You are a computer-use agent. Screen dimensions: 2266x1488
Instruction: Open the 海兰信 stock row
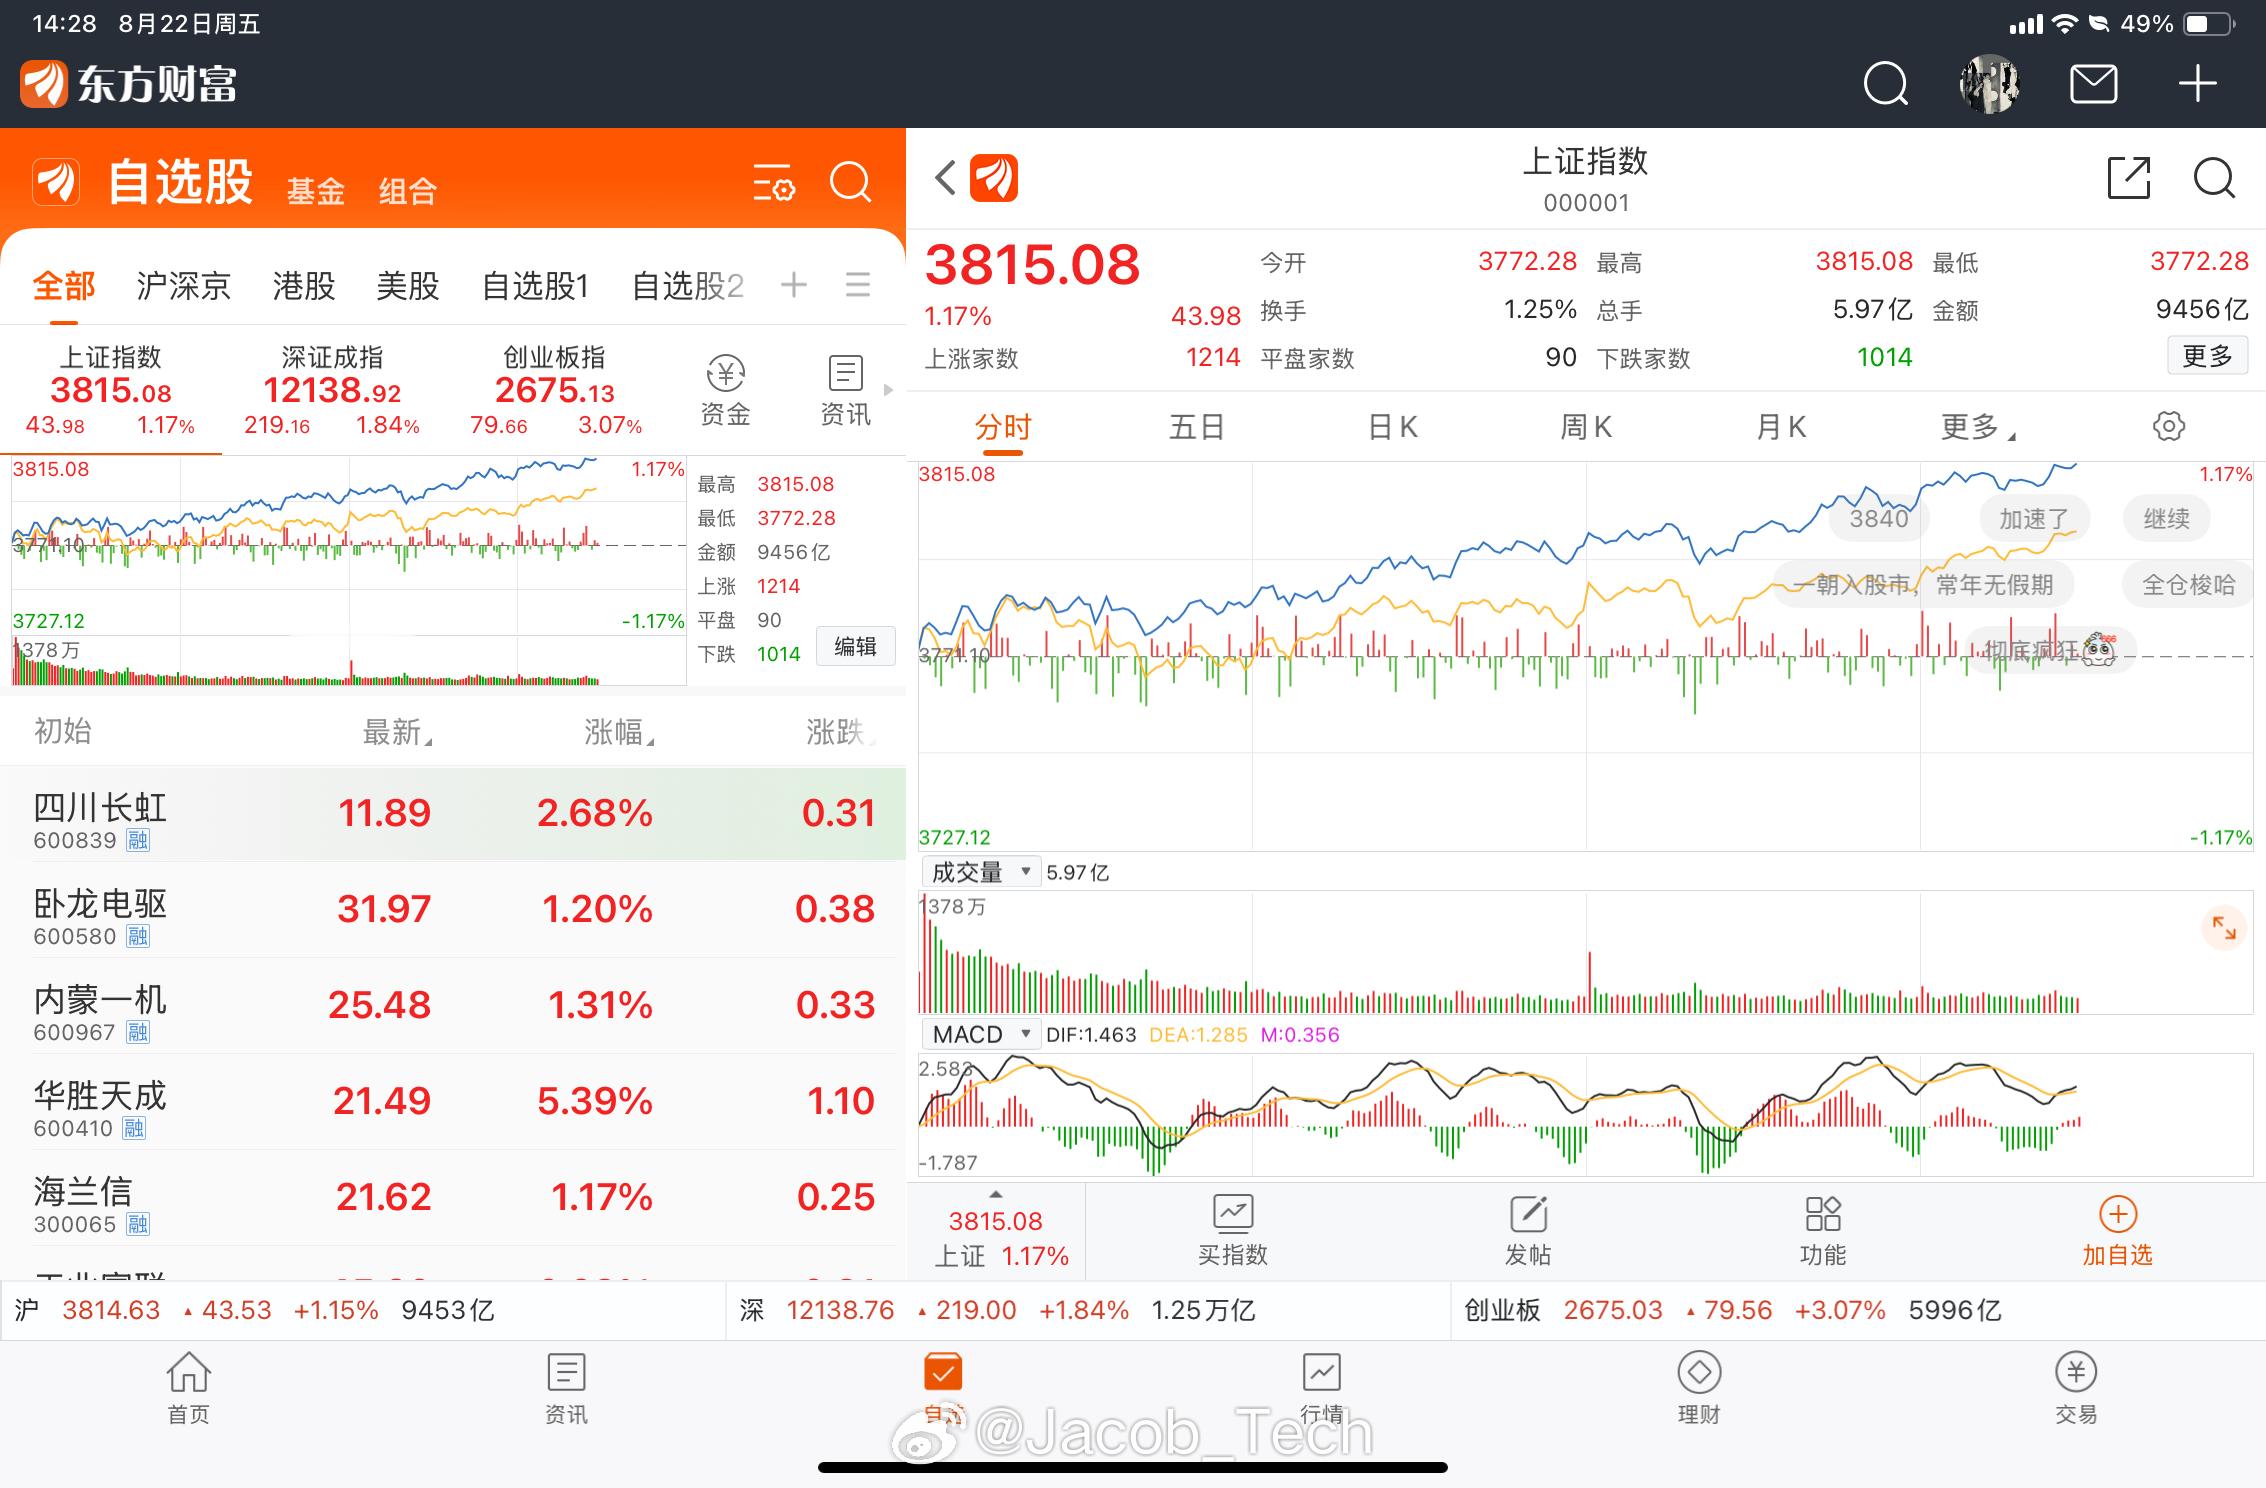[x=453, y=1198]
